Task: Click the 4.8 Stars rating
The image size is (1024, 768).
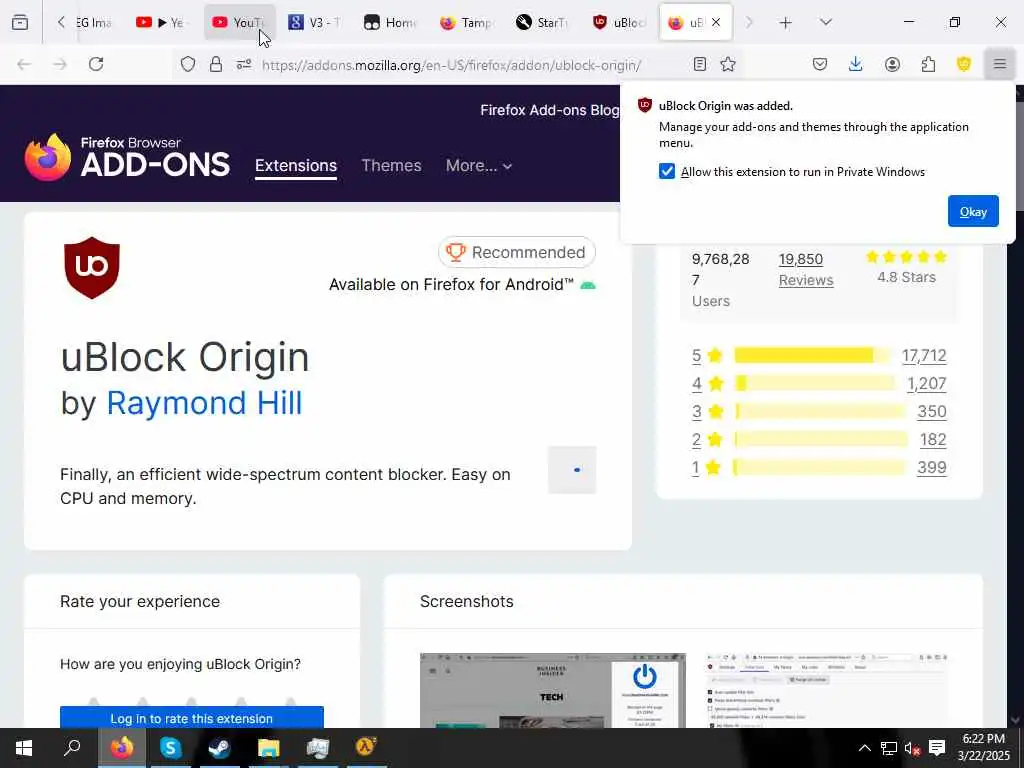Action: coord(906,267)
